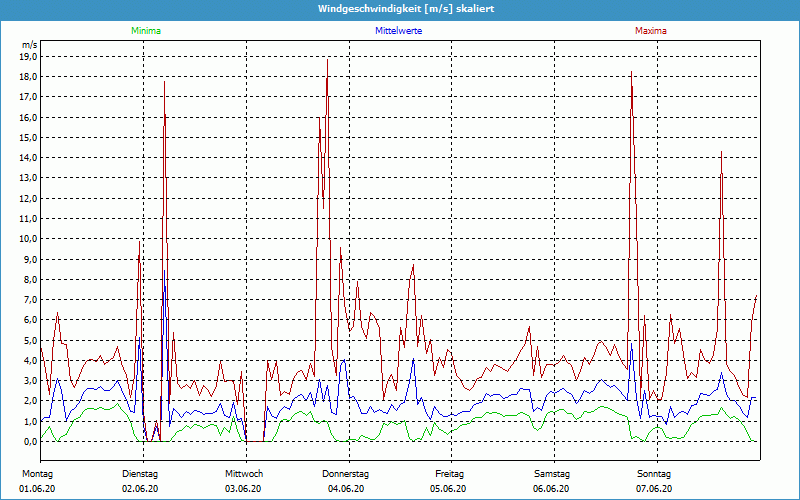Click the 05.06.20 date label

click(x=448, y=489)
